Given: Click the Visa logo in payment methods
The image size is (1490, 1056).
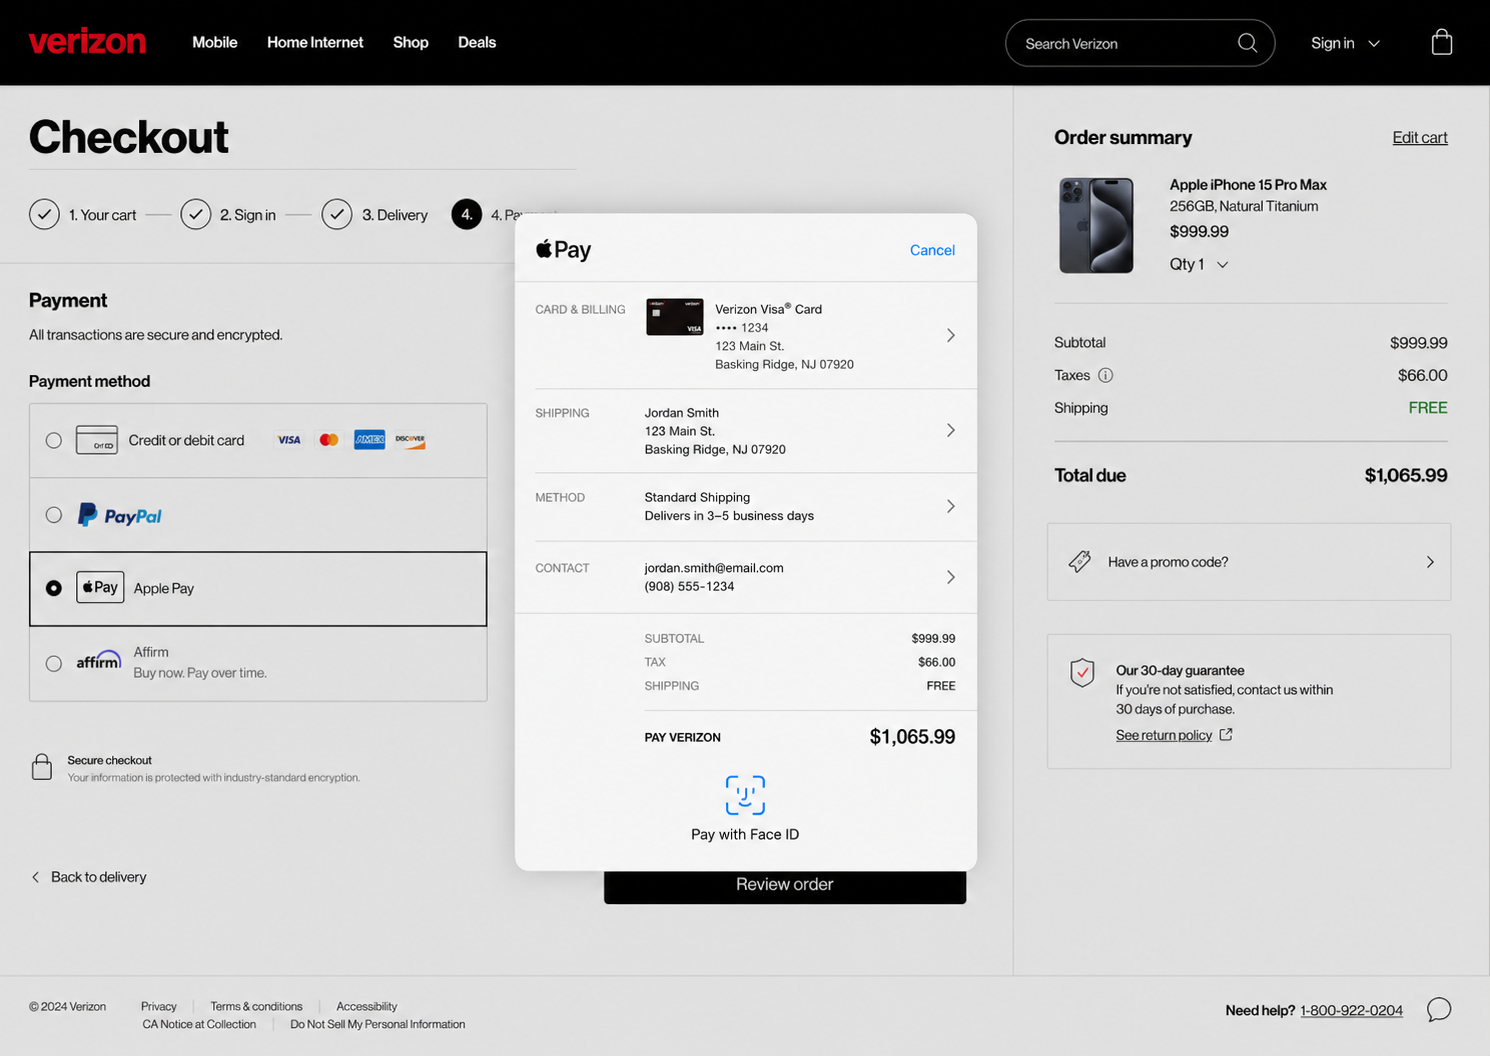Looking at the screenshot, I should 289,440.
